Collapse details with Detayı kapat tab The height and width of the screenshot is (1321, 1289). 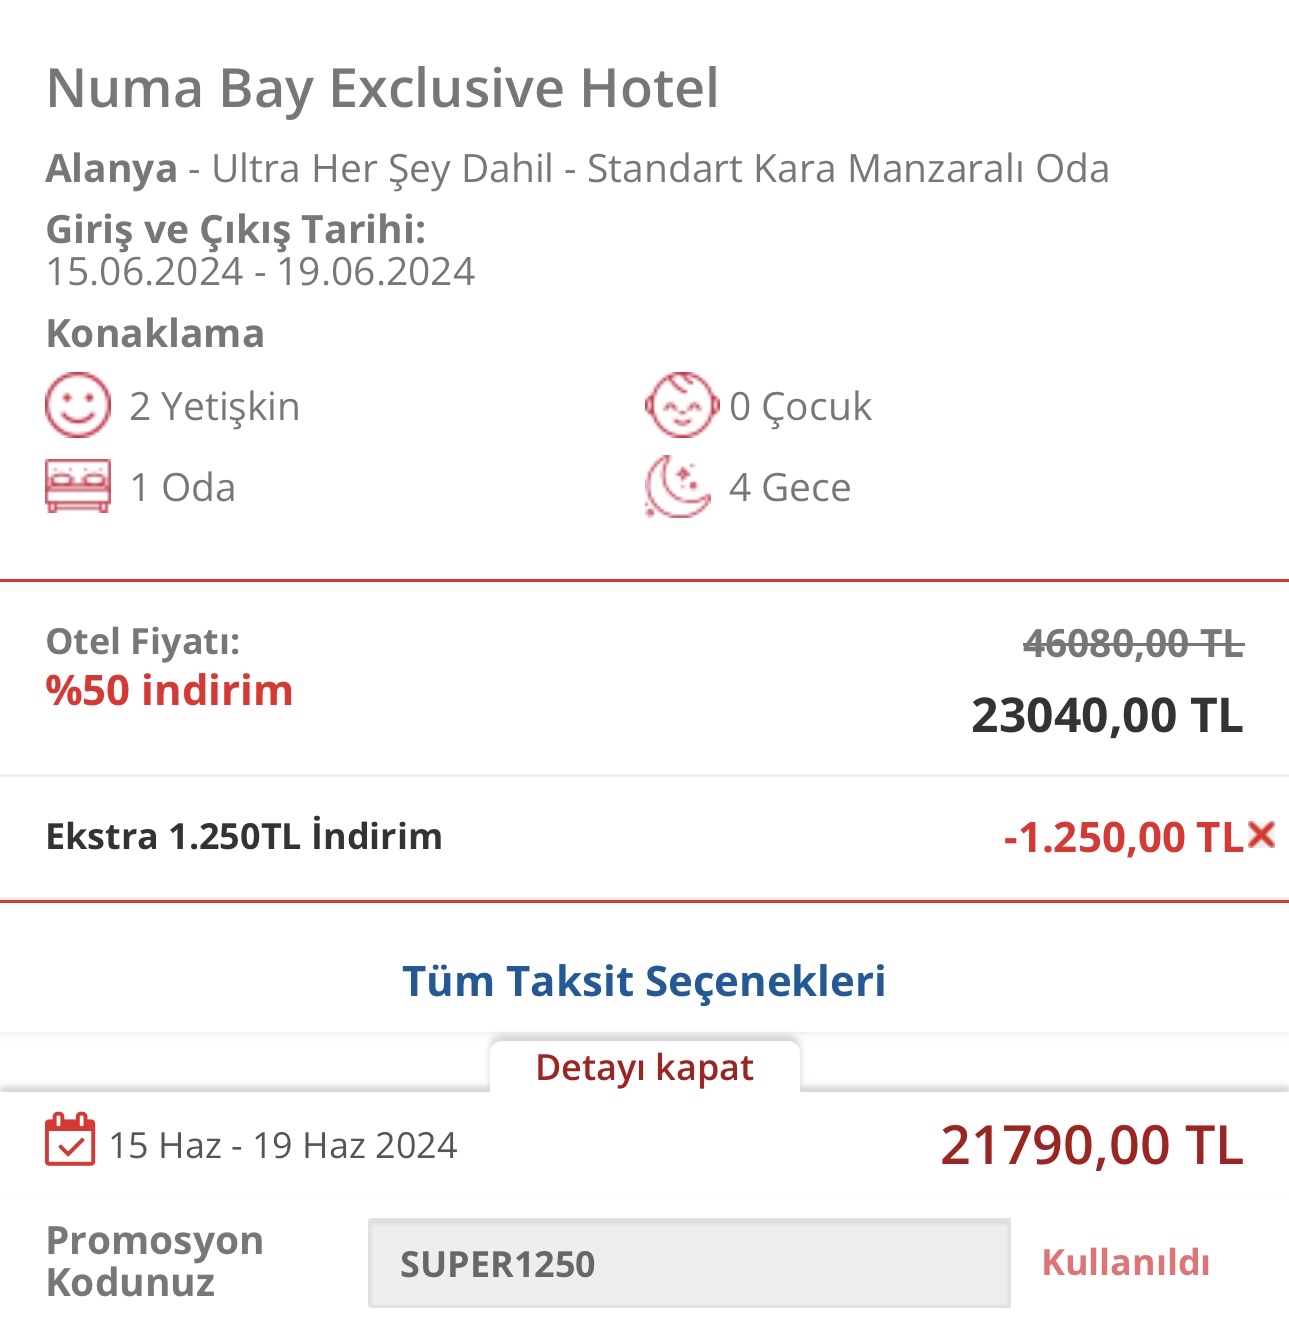644,1067
